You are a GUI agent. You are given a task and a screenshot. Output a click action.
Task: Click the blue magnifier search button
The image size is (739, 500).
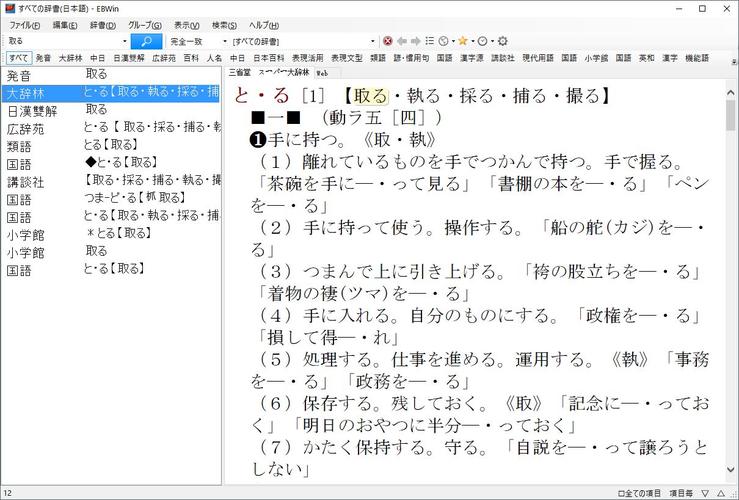click(146, 41)
